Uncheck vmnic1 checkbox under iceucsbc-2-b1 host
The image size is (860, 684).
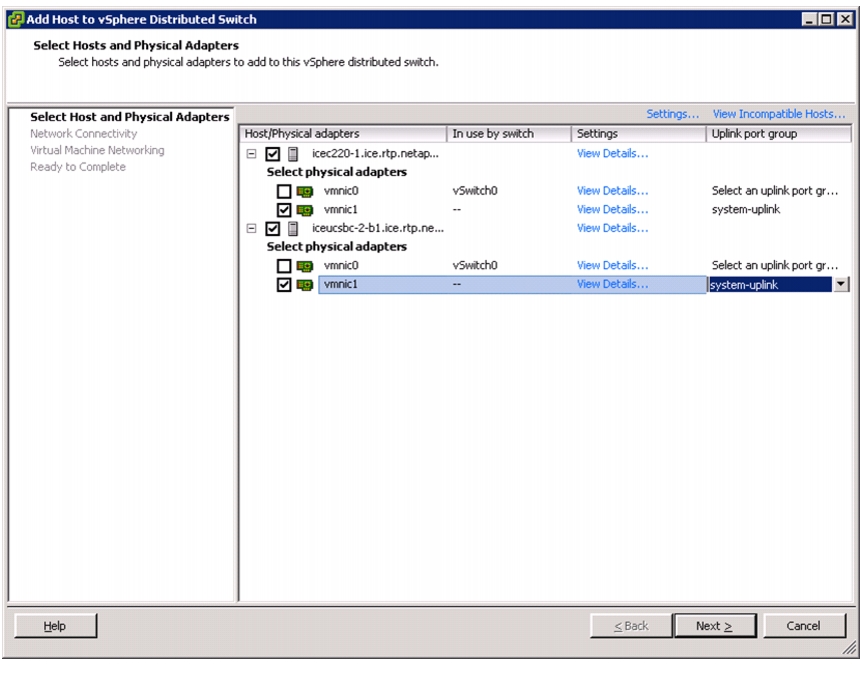tap(284, 285)
